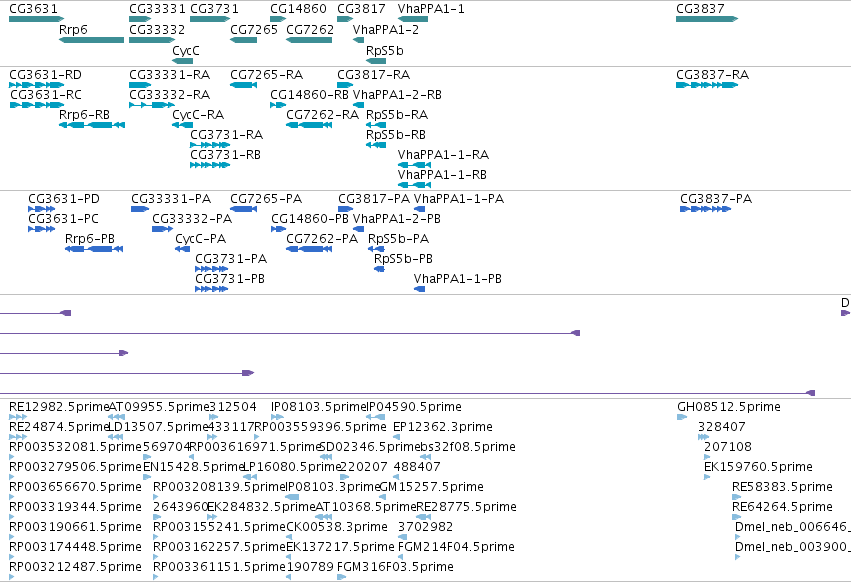
Task: Click EST CK00538.3prime
Action: (x=336, y=527)
